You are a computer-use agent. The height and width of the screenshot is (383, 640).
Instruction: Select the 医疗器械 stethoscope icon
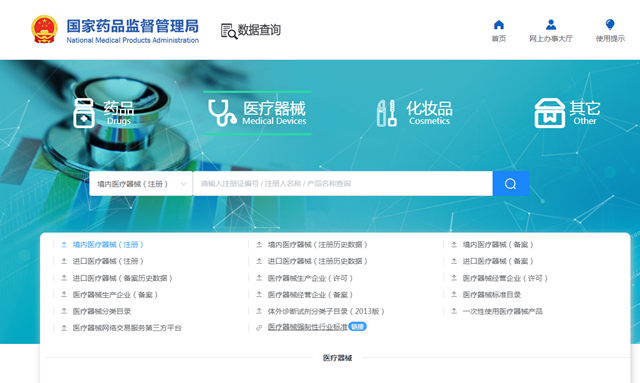(x=222, y=113)
